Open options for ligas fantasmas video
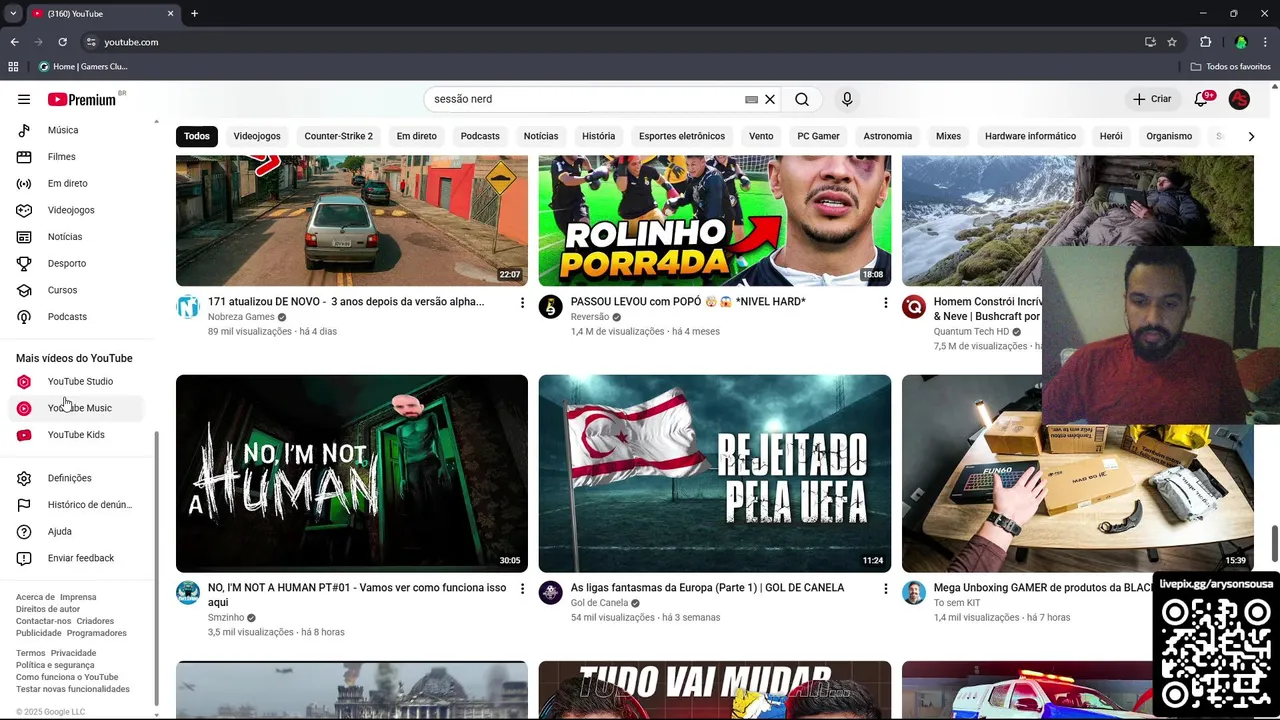The image size is (1280, 720). (x=885, y=589)
